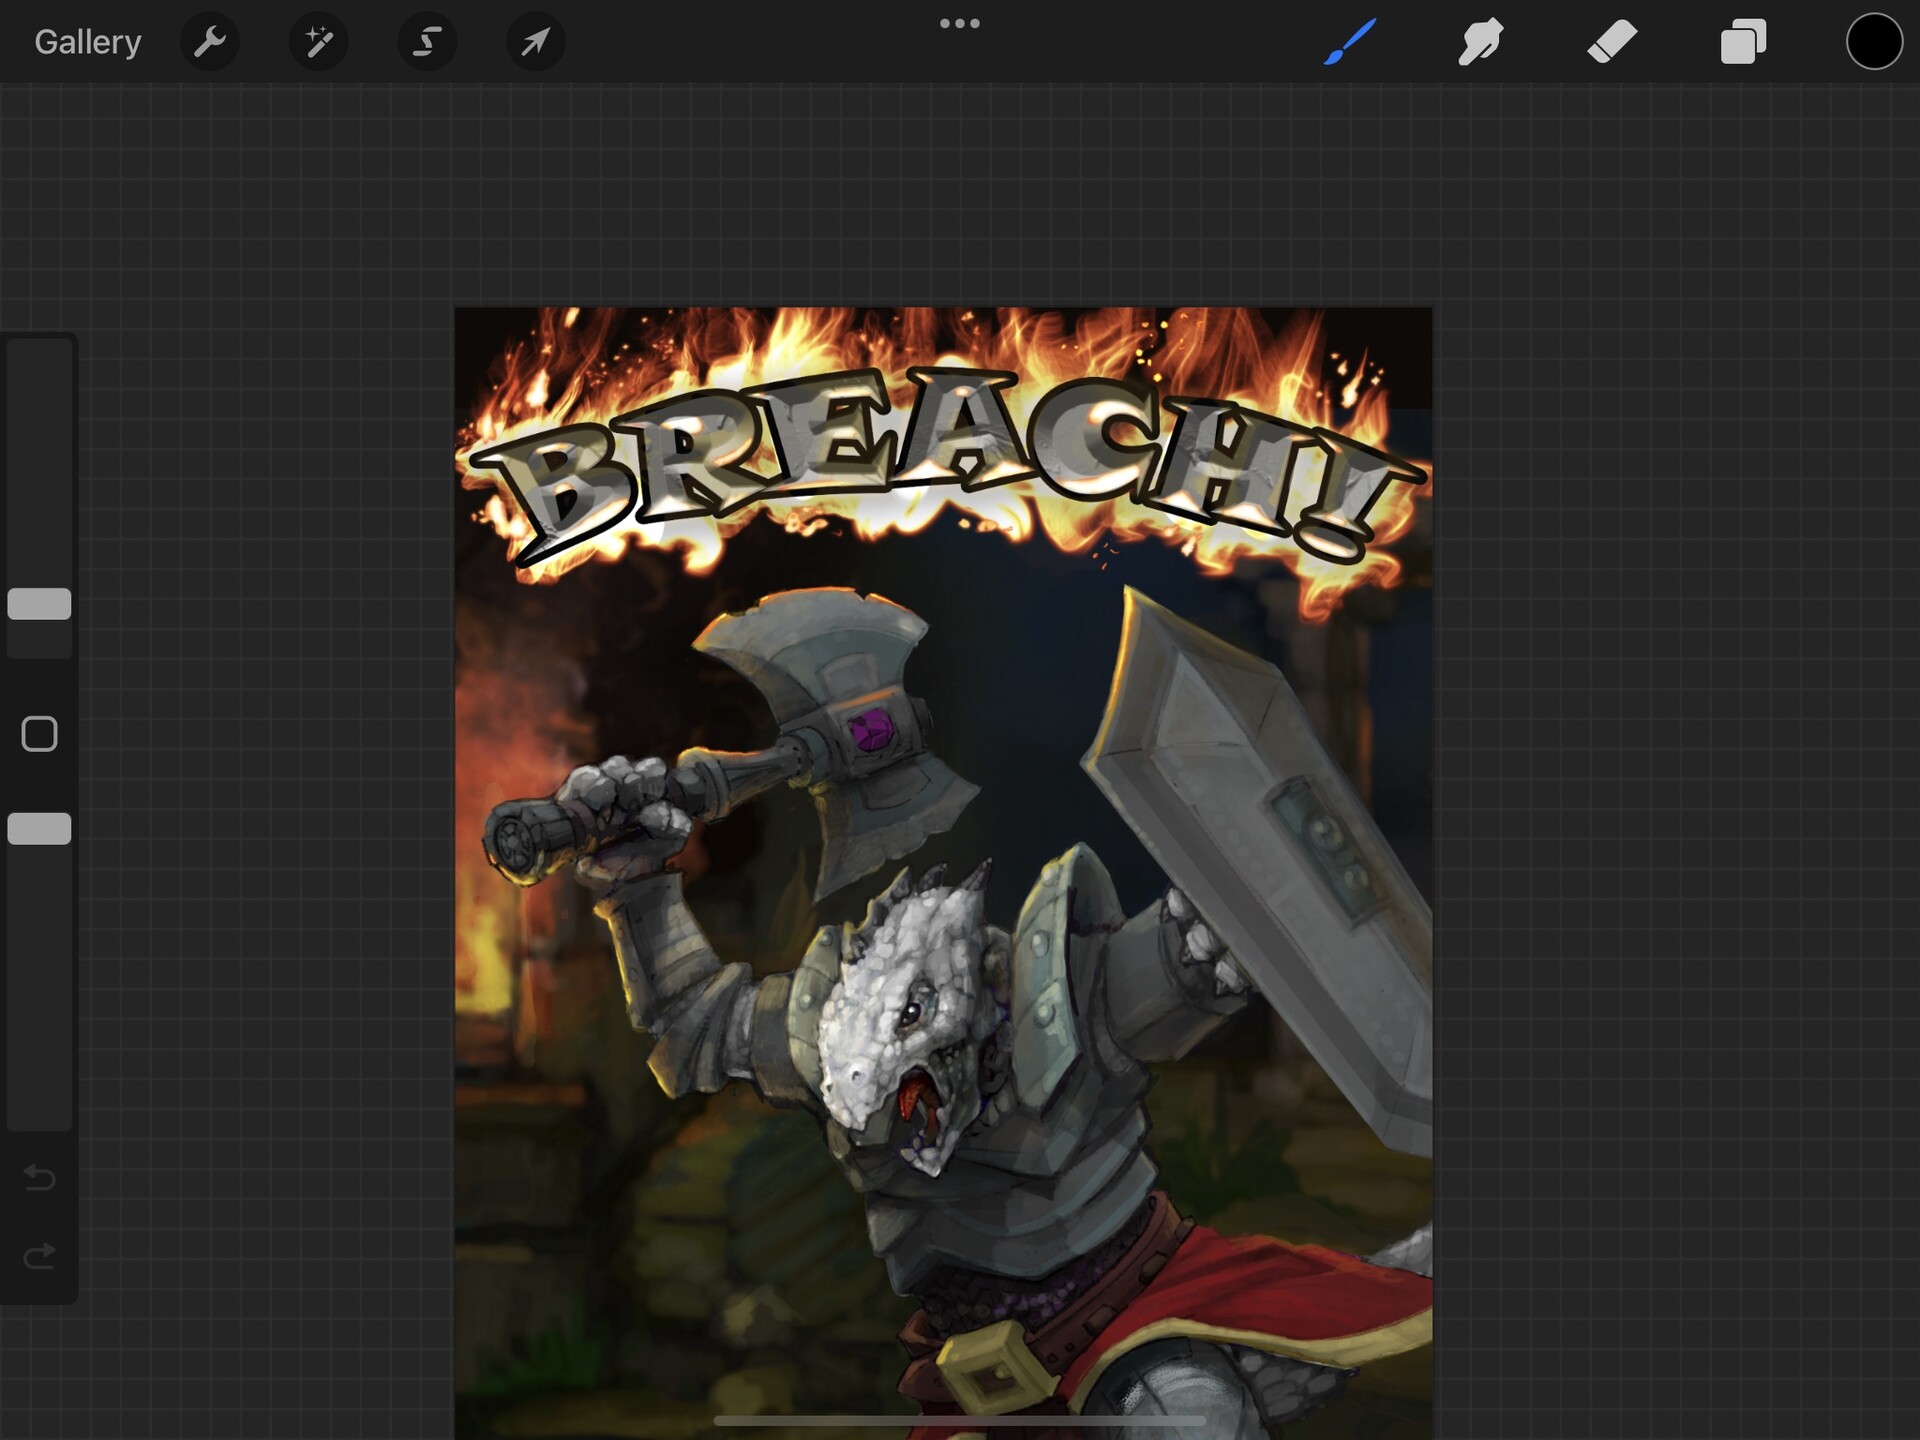Activate the Selections tool
The height and width of the screenshot is (1440, 1920).
(427, 41)
